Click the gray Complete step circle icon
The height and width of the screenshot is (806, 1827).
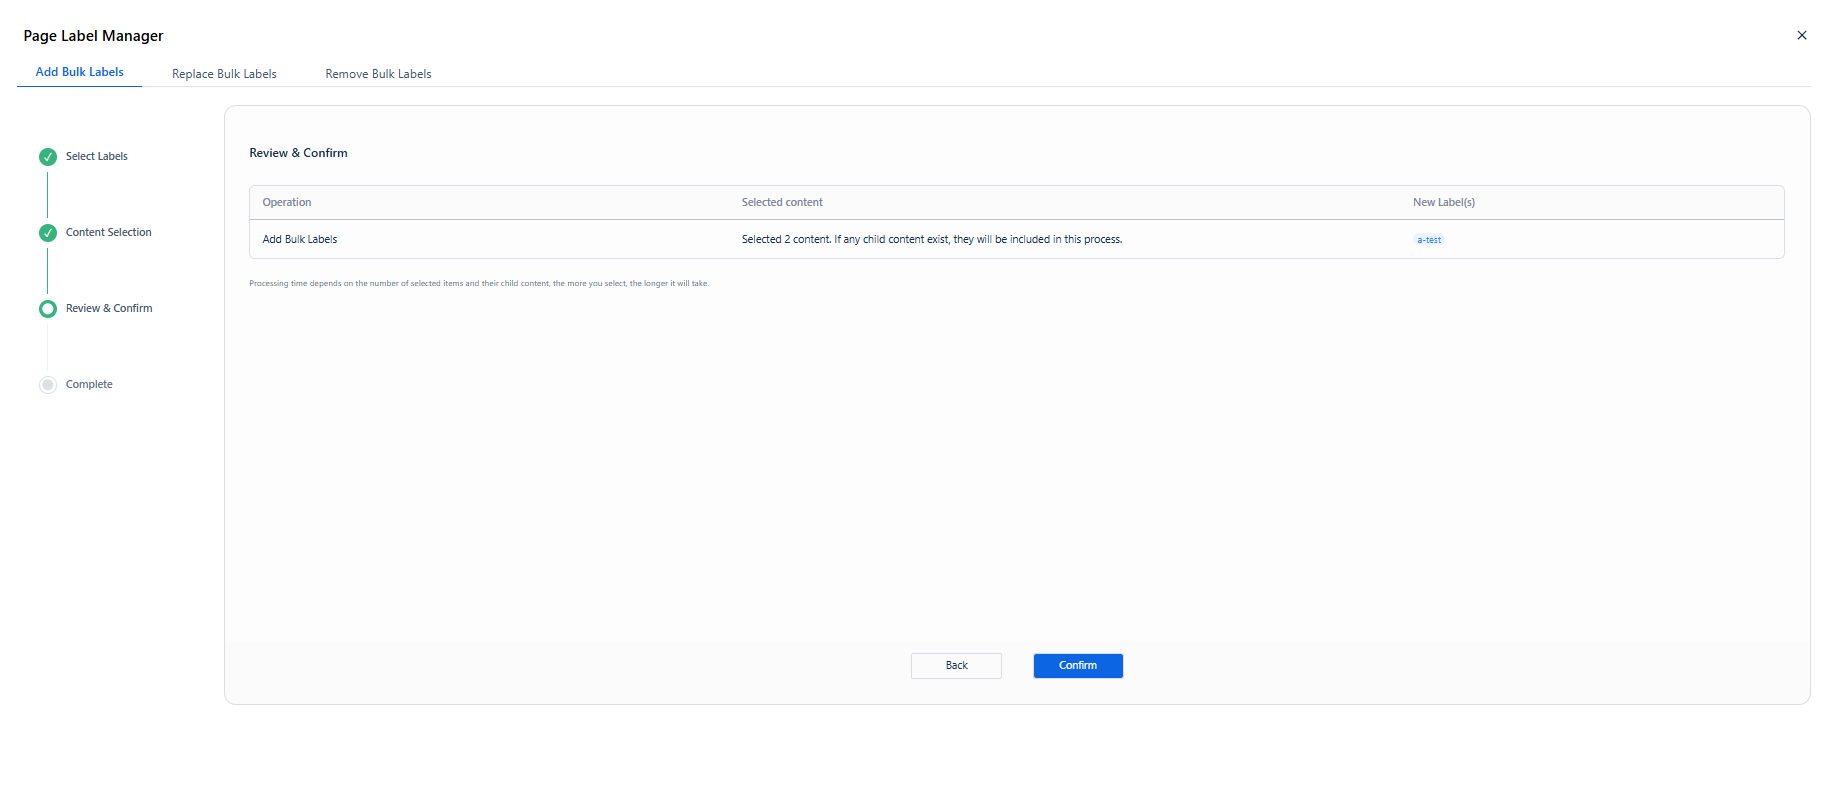[x=48, y=385]
